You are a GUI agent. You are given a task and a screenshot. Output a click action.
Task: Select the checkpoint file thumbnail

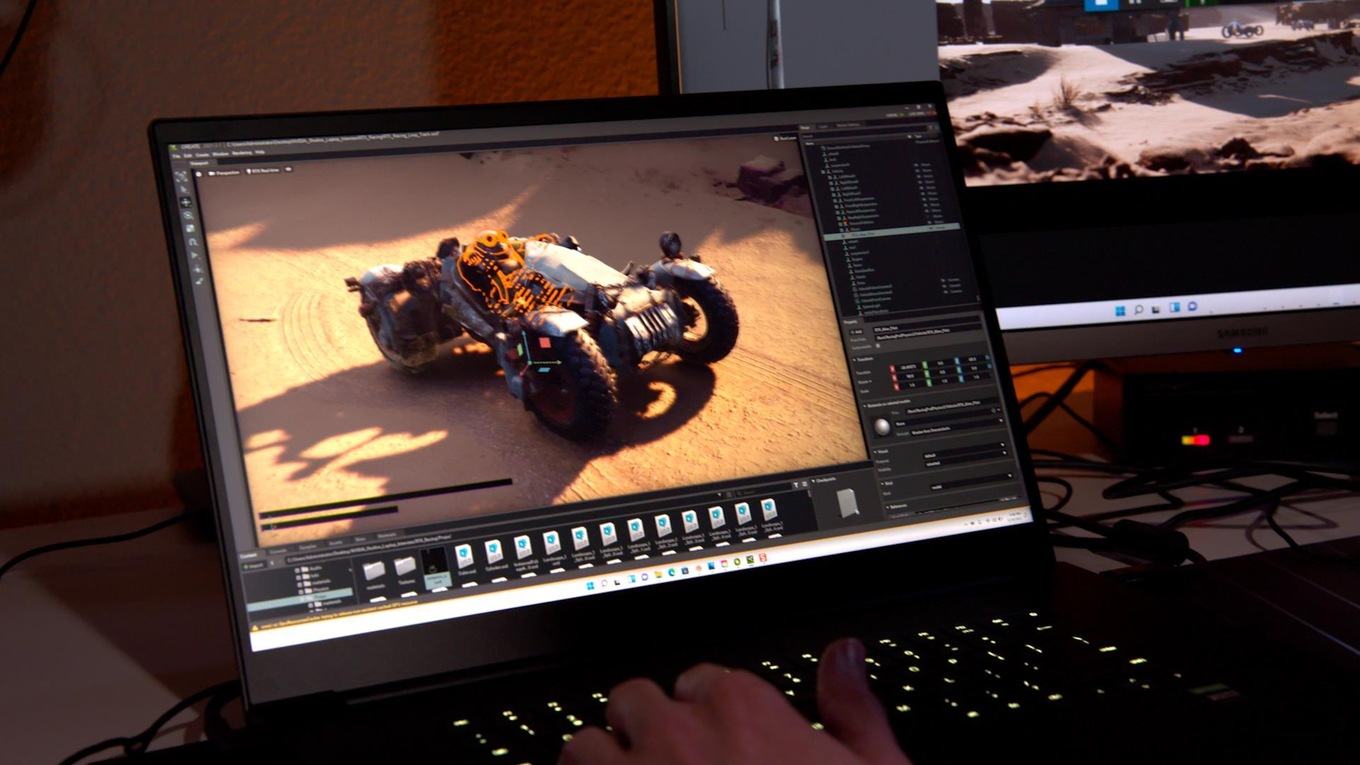(847, 503)
